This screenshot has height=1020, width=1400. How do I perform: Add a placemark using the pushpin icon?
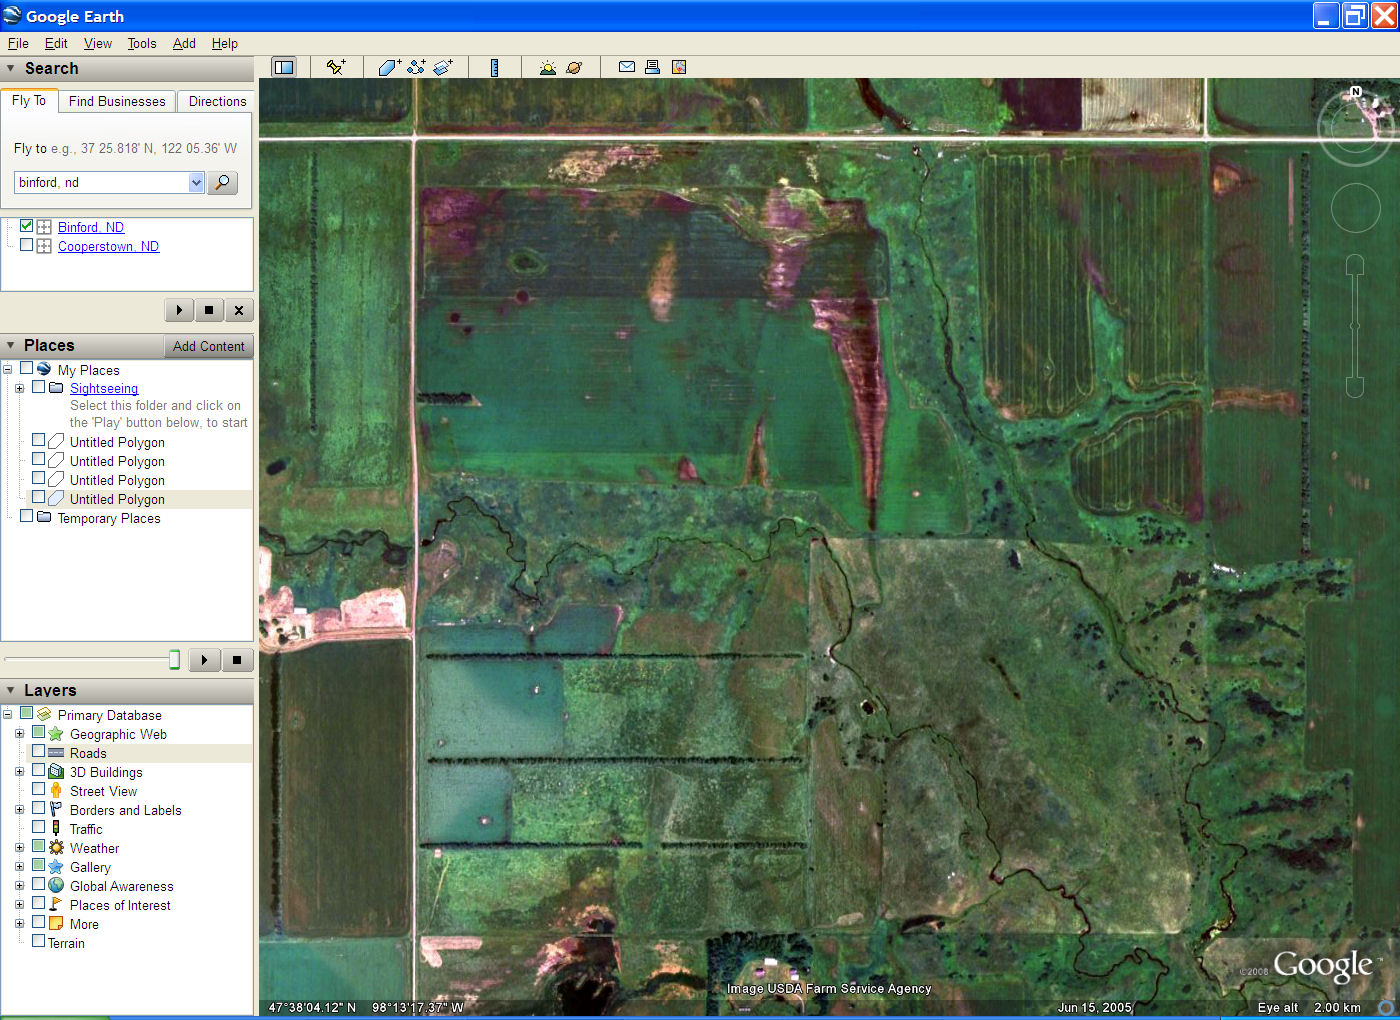point(336,67)
